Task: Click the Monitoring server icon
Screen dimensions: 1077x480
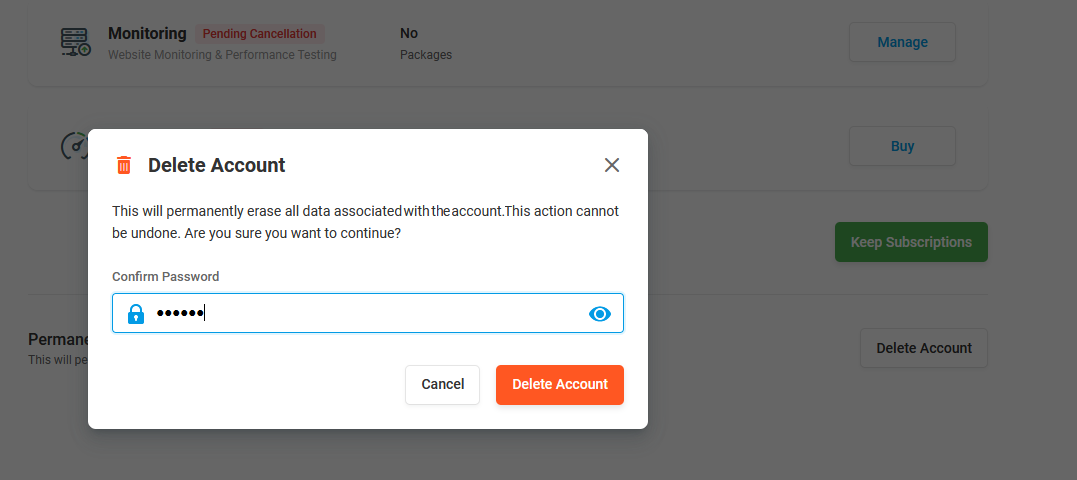Action: pos(75,42)
